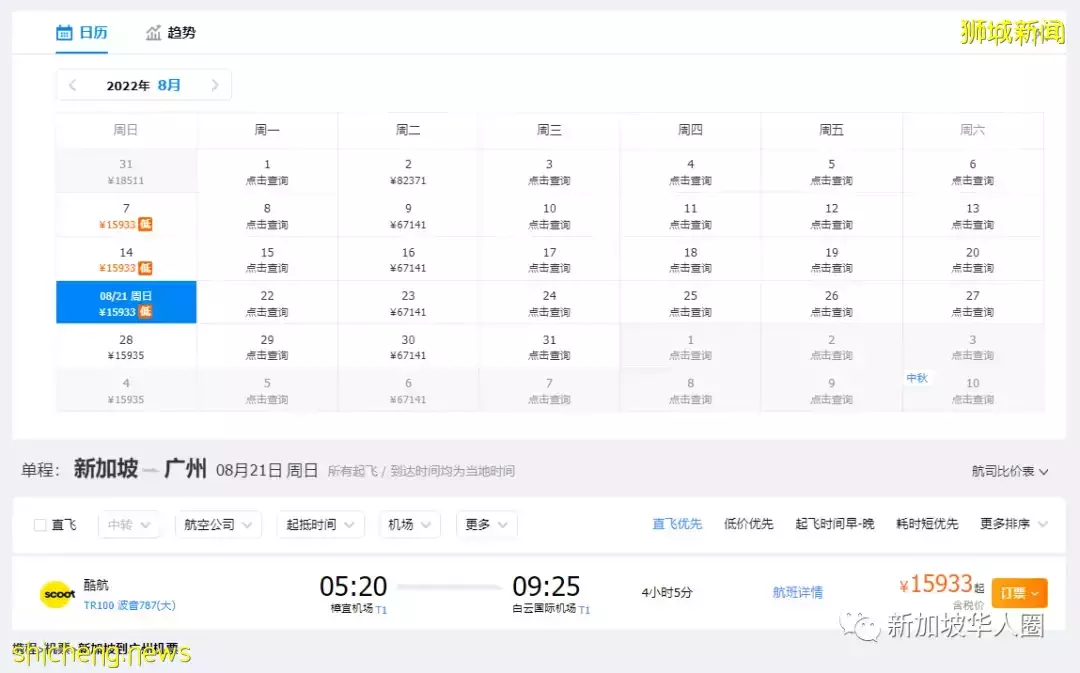Open the 机场 airport filter dropdown
This screenshot has height=673, width=1080.
tap(409, 524)
